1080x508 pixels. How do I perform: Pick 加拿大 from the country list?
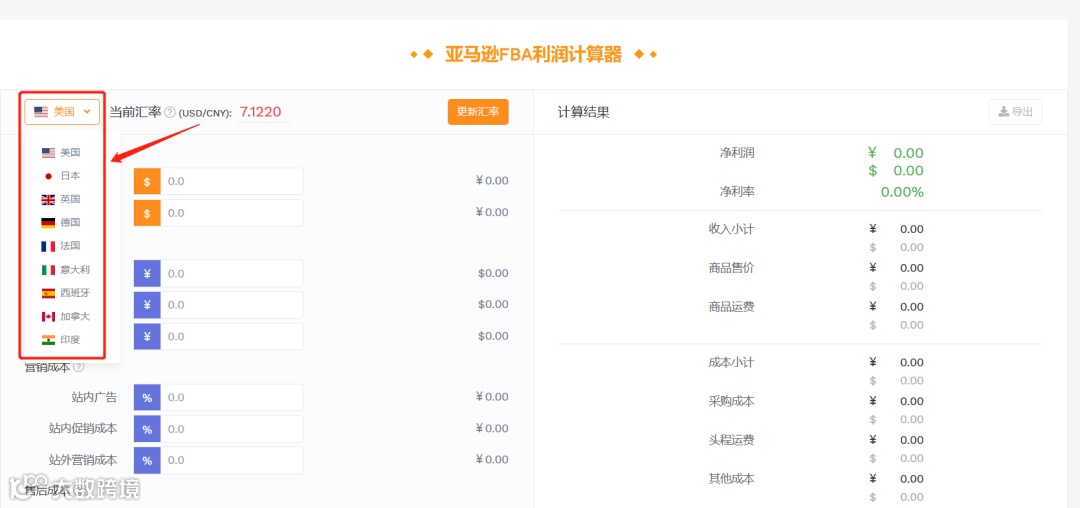click(73, 316)
